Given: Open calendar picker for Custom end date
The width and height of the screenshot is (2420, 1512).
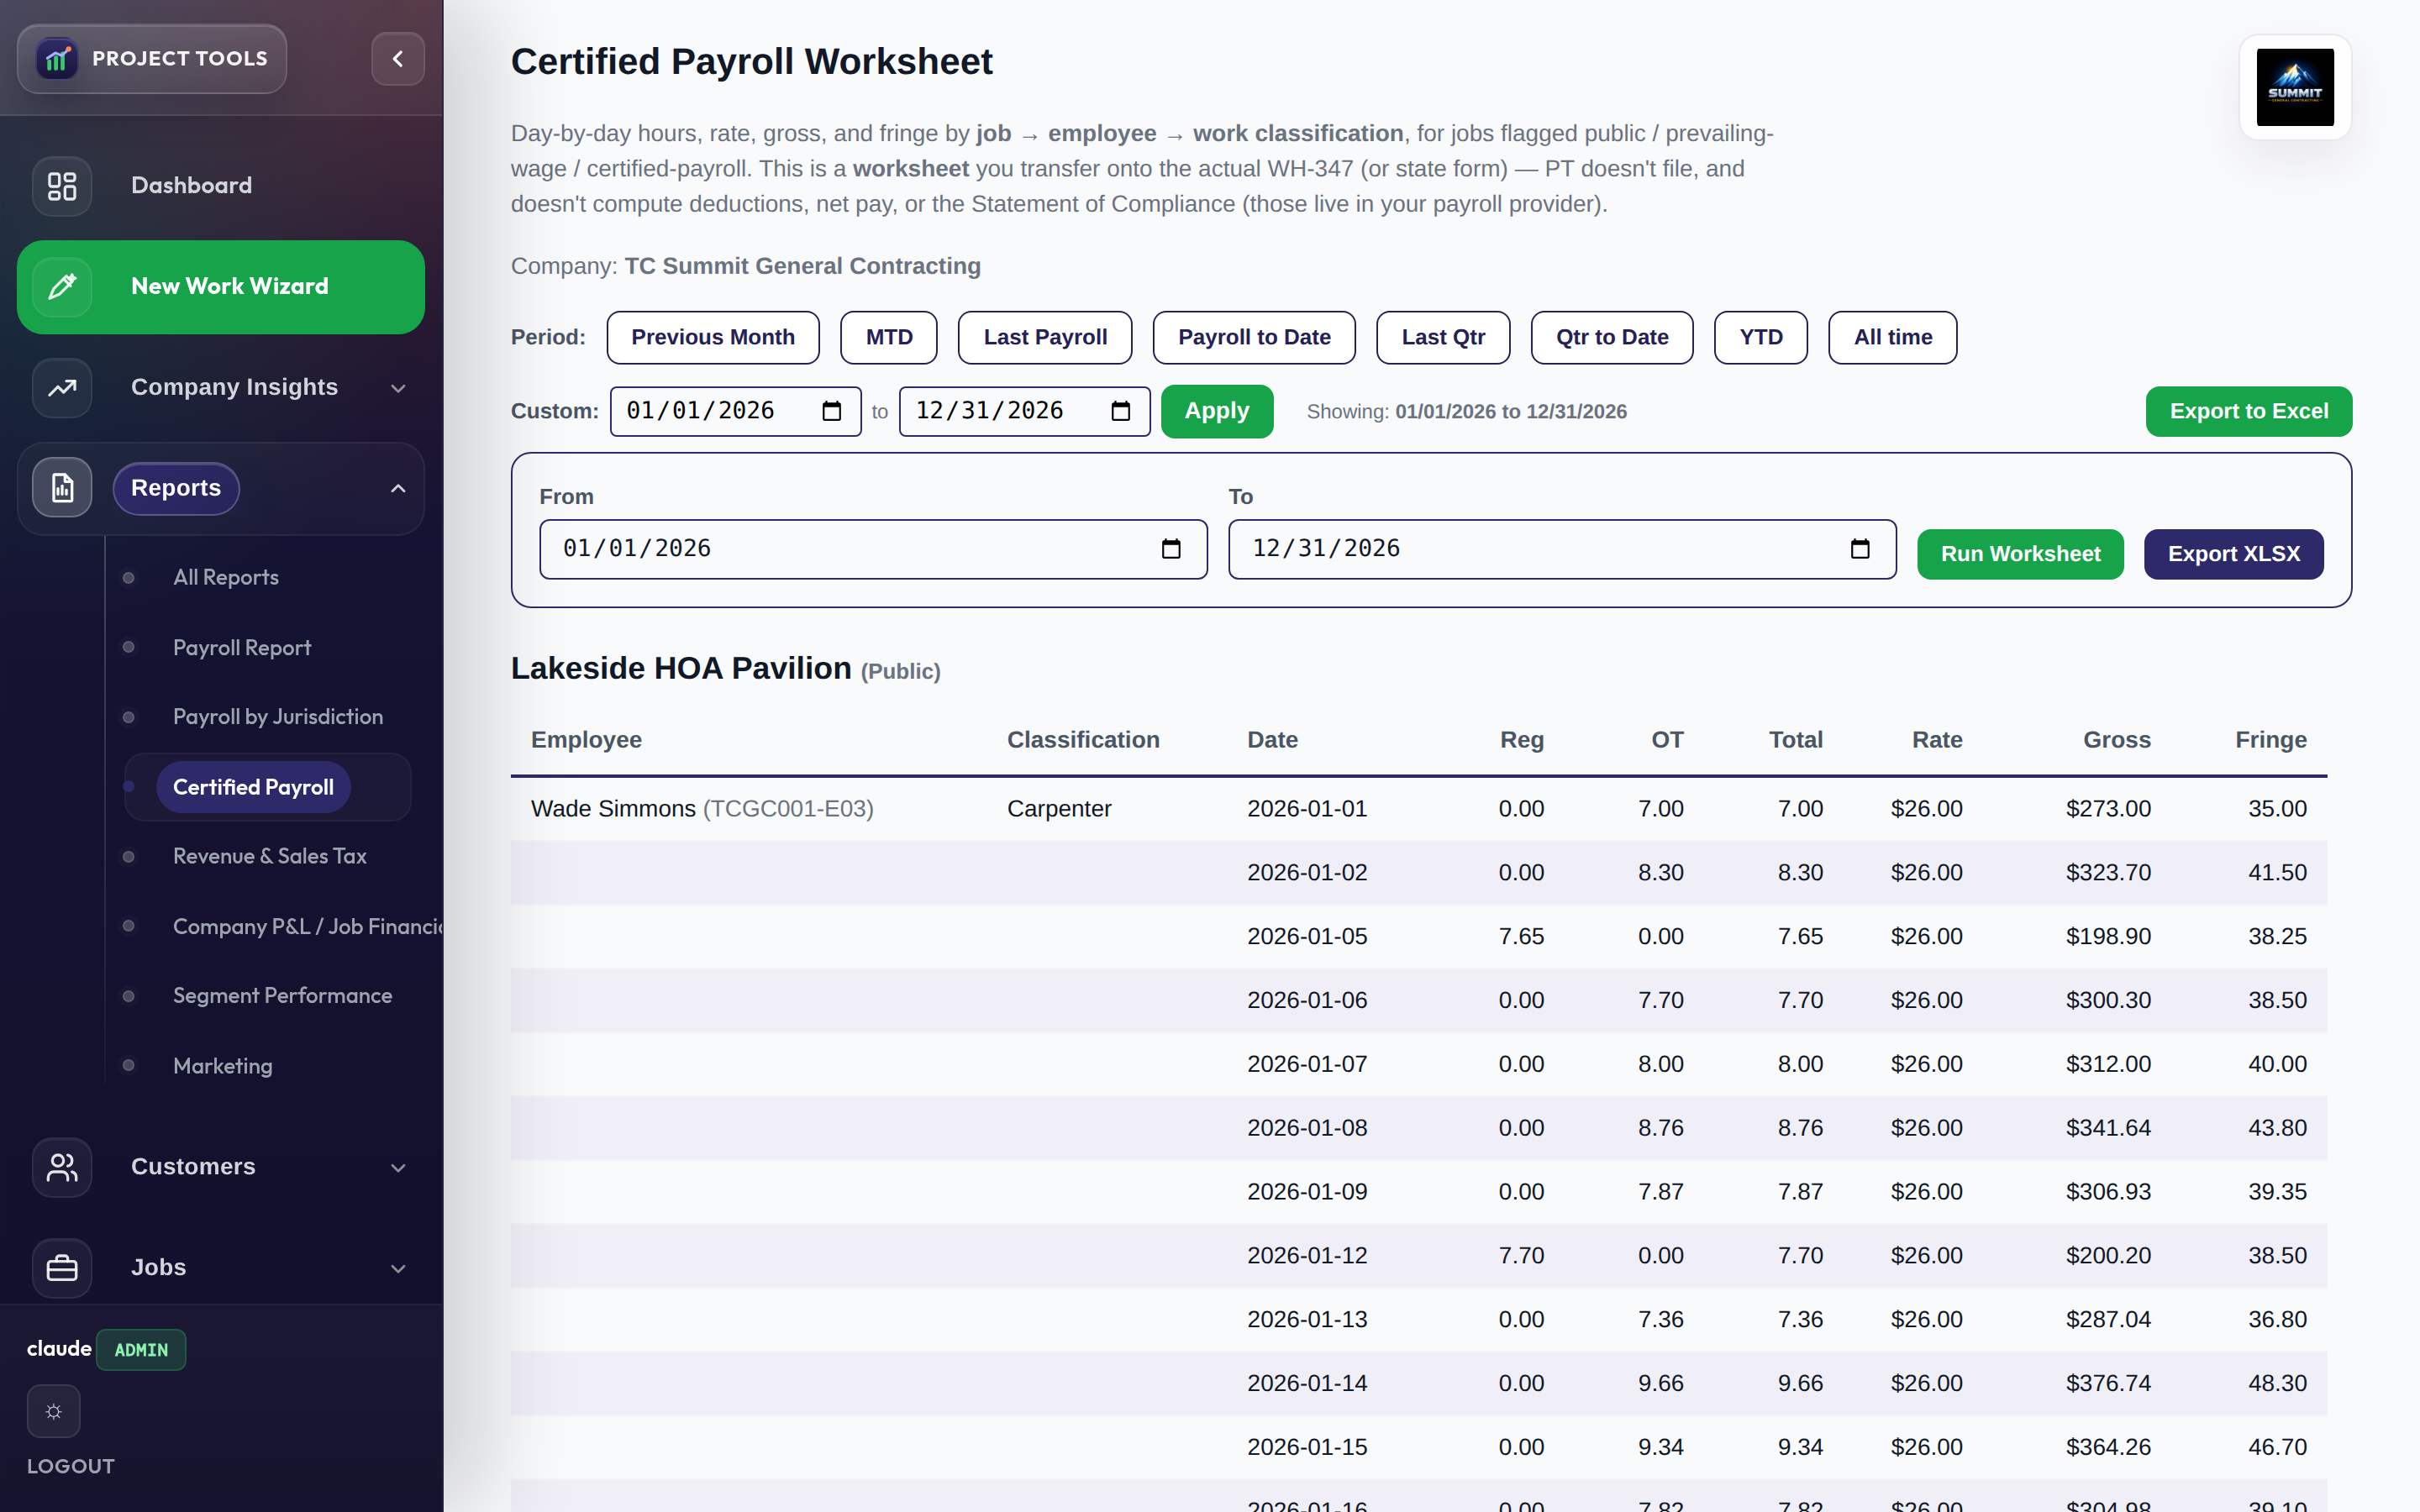Looking at the screenshot, I should [1120, 411].
